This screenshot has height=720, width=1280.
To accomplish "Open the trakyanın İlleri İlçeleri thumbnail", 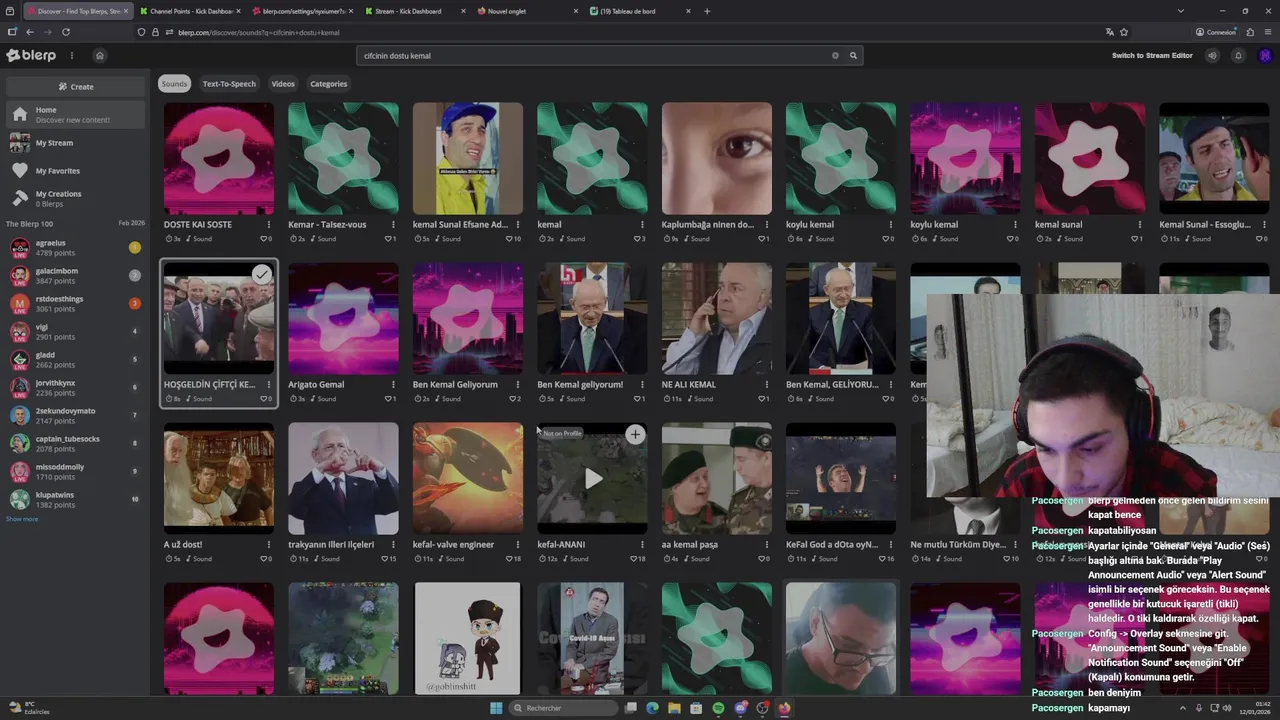I will (x=343, y=478).
